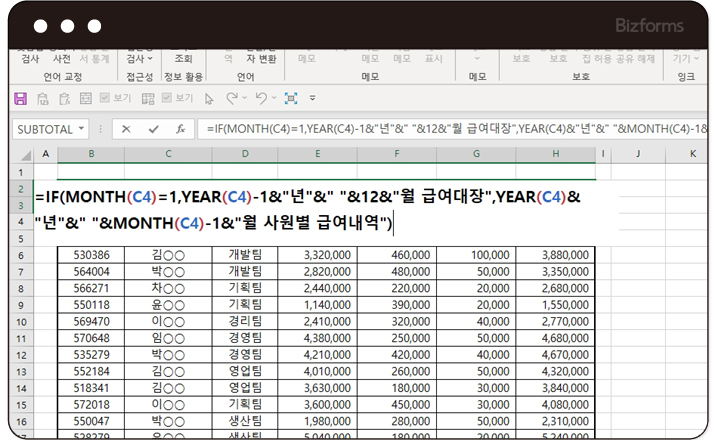Click the select objects pointer icon

pos(209,98)
